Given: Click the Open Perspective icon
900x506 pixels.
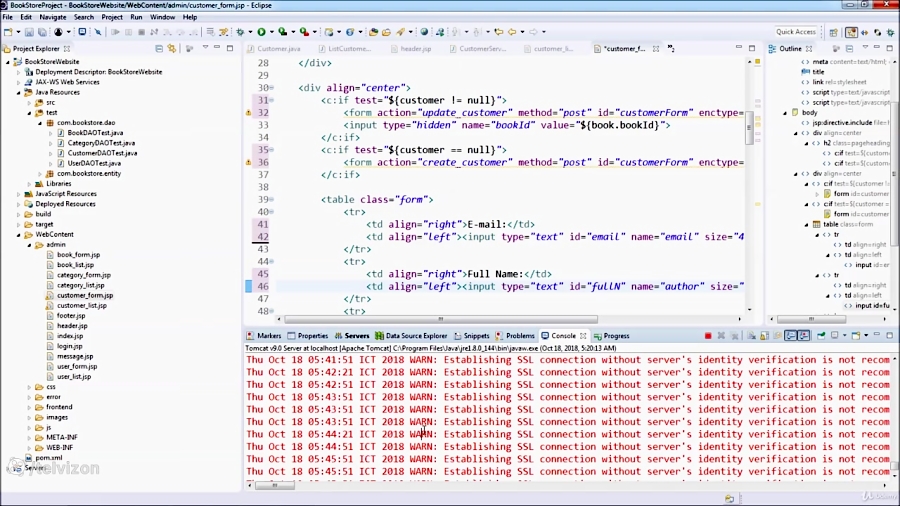Looking at the screenshot, I should pyautogui.click(x=833, y=32).
